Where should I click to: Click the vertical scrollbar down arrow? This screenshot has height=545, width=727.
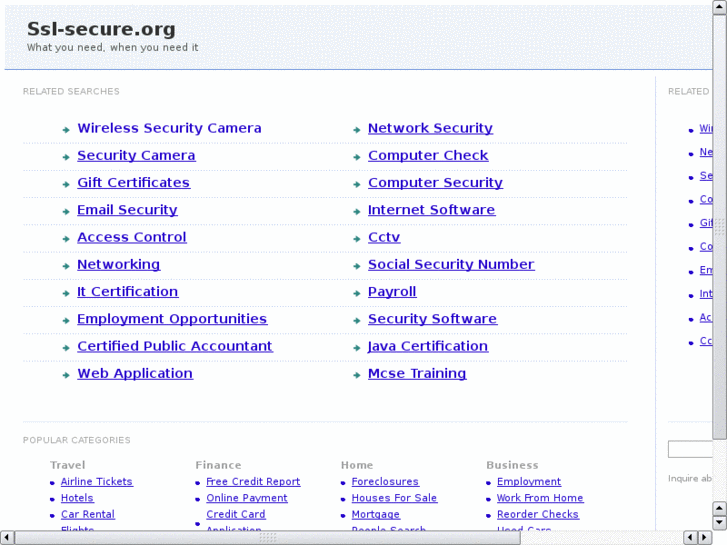(720, 523)
